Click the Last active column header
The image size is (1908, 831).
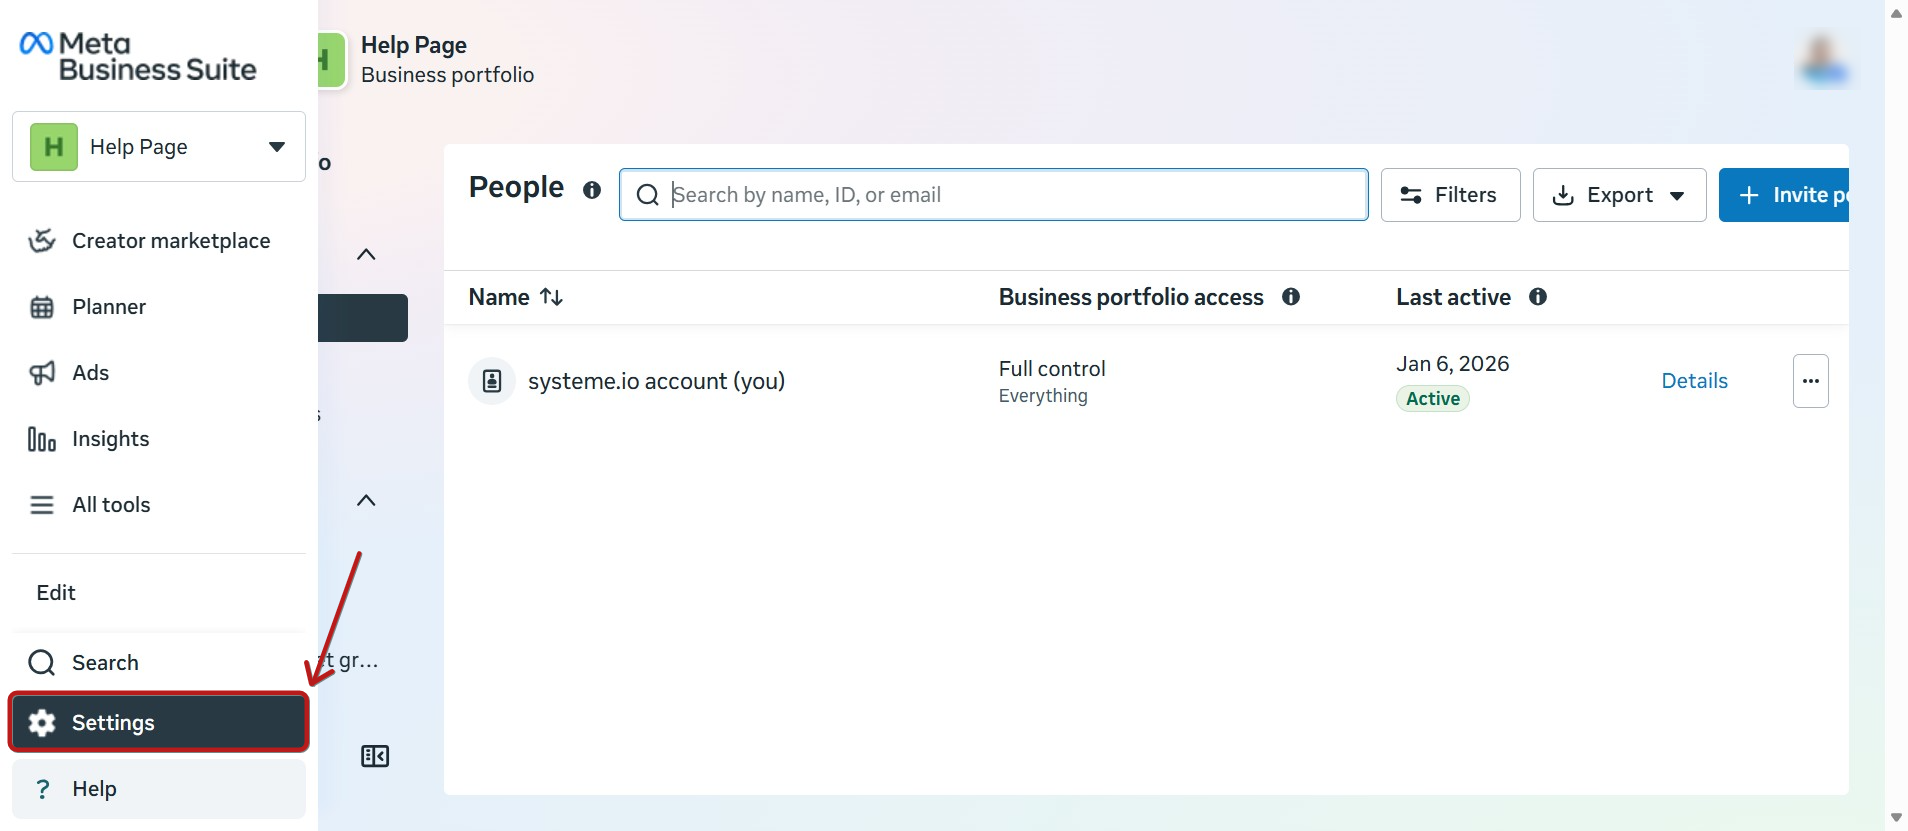(x=1453, y=297)
